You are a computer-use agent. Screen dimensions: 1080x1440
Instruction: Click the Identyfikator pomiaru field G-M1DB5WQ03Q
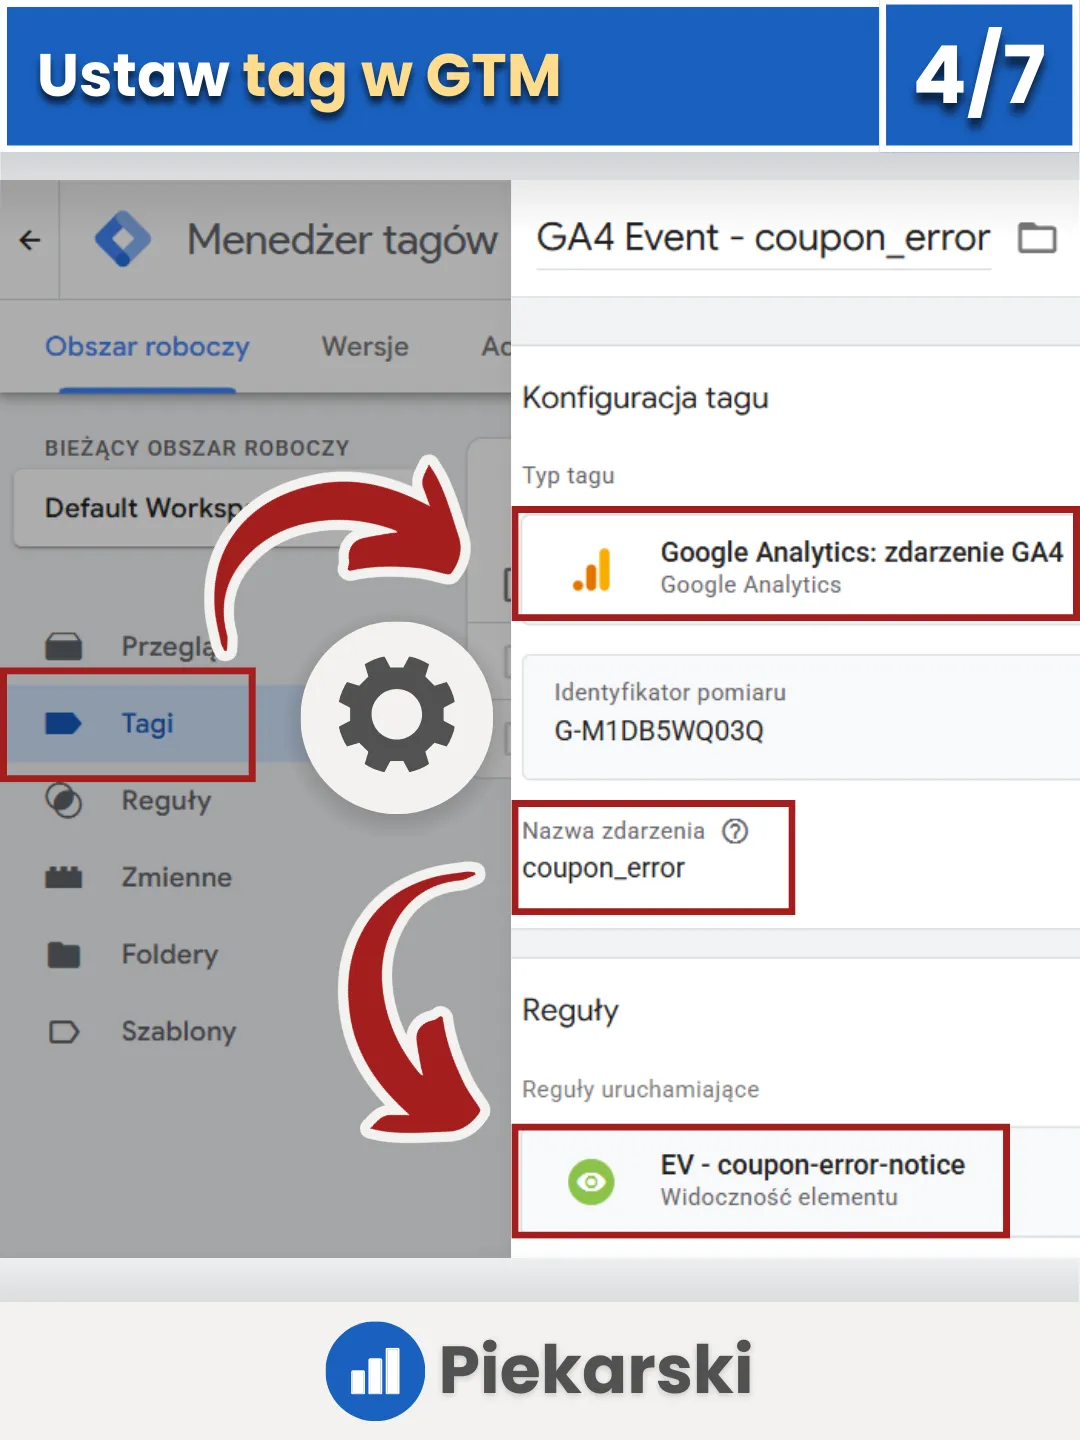coord(800,717)
